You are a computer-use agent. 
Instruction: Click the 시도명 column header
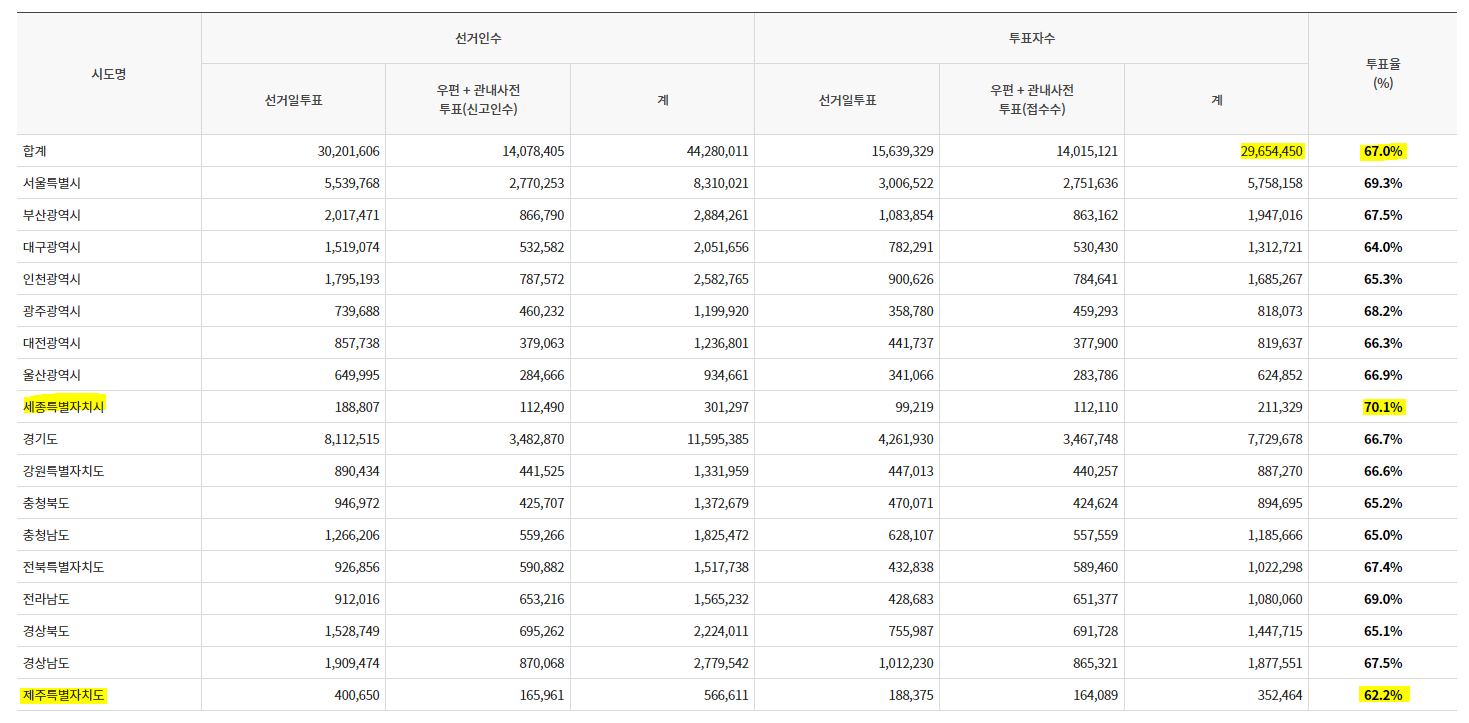point(108,74)
